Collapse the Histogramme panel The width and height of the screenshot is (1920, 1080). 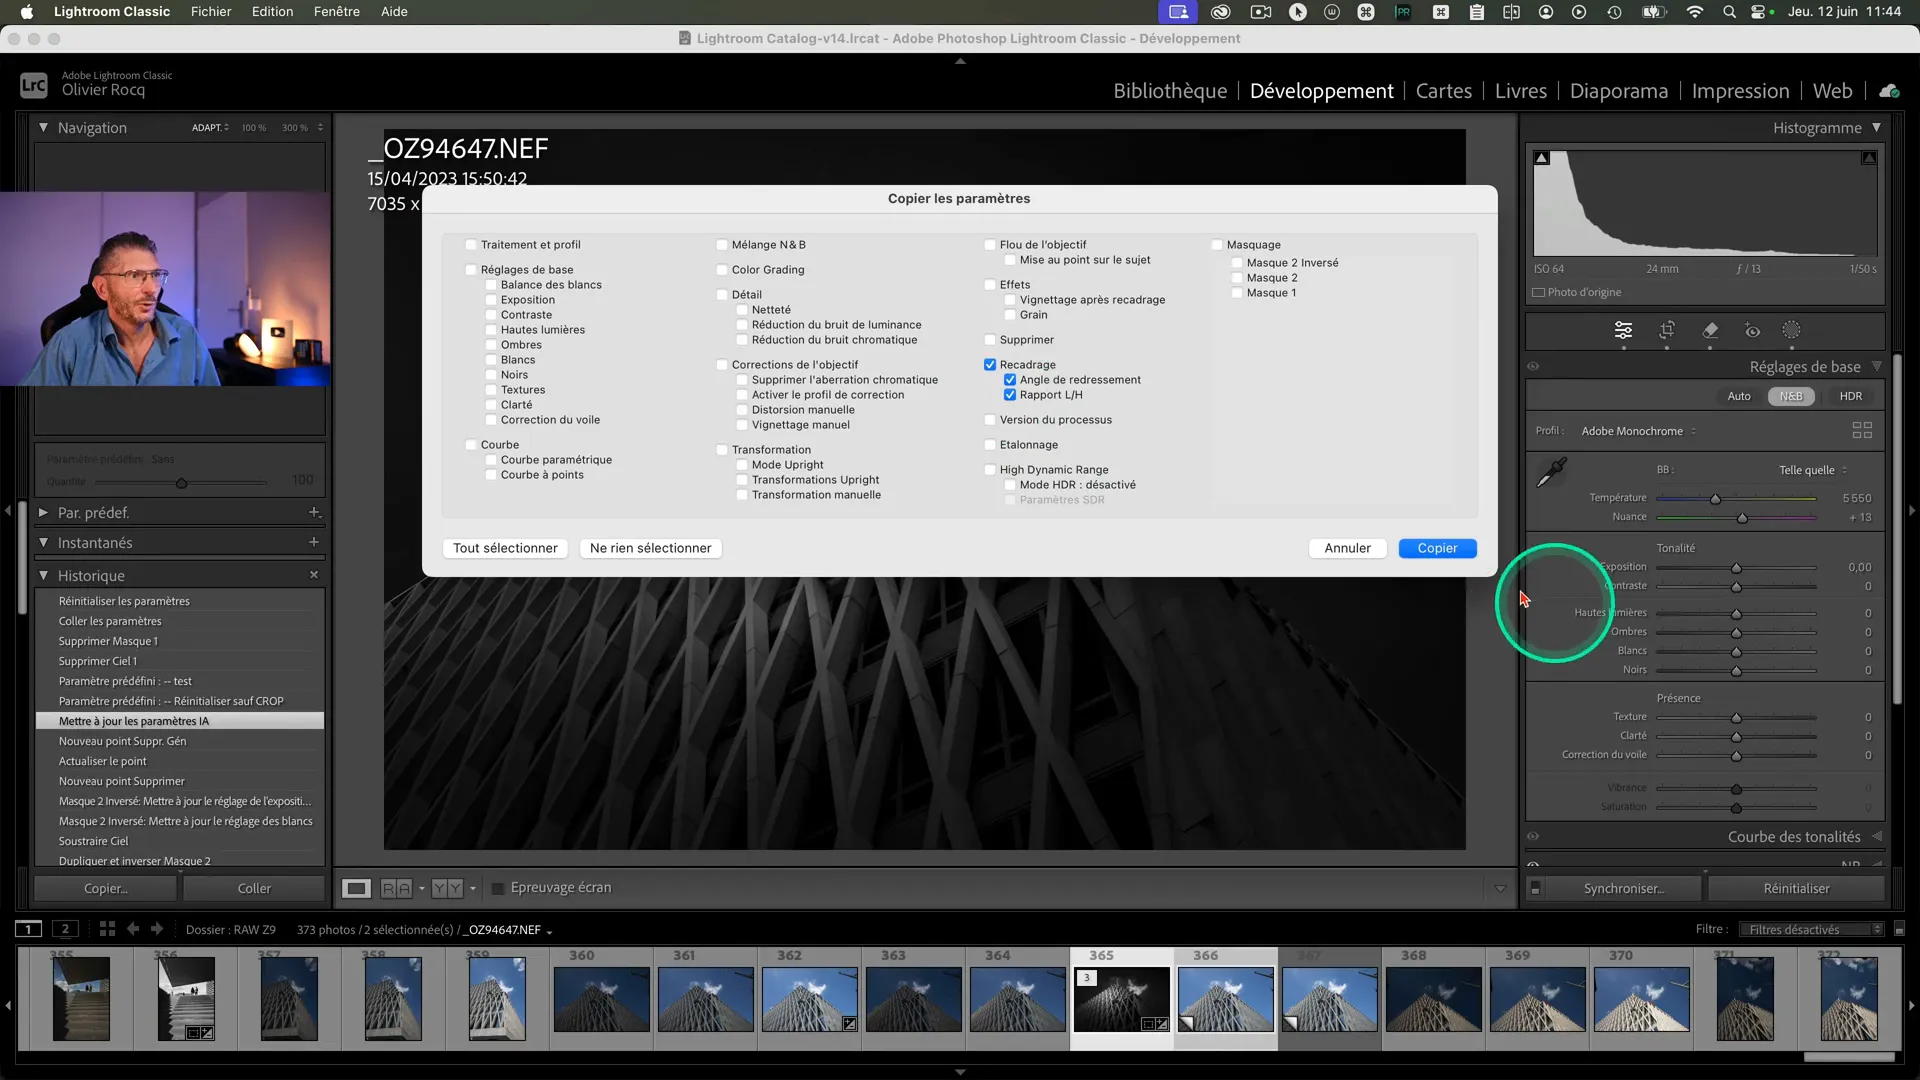pos(1877,128)
